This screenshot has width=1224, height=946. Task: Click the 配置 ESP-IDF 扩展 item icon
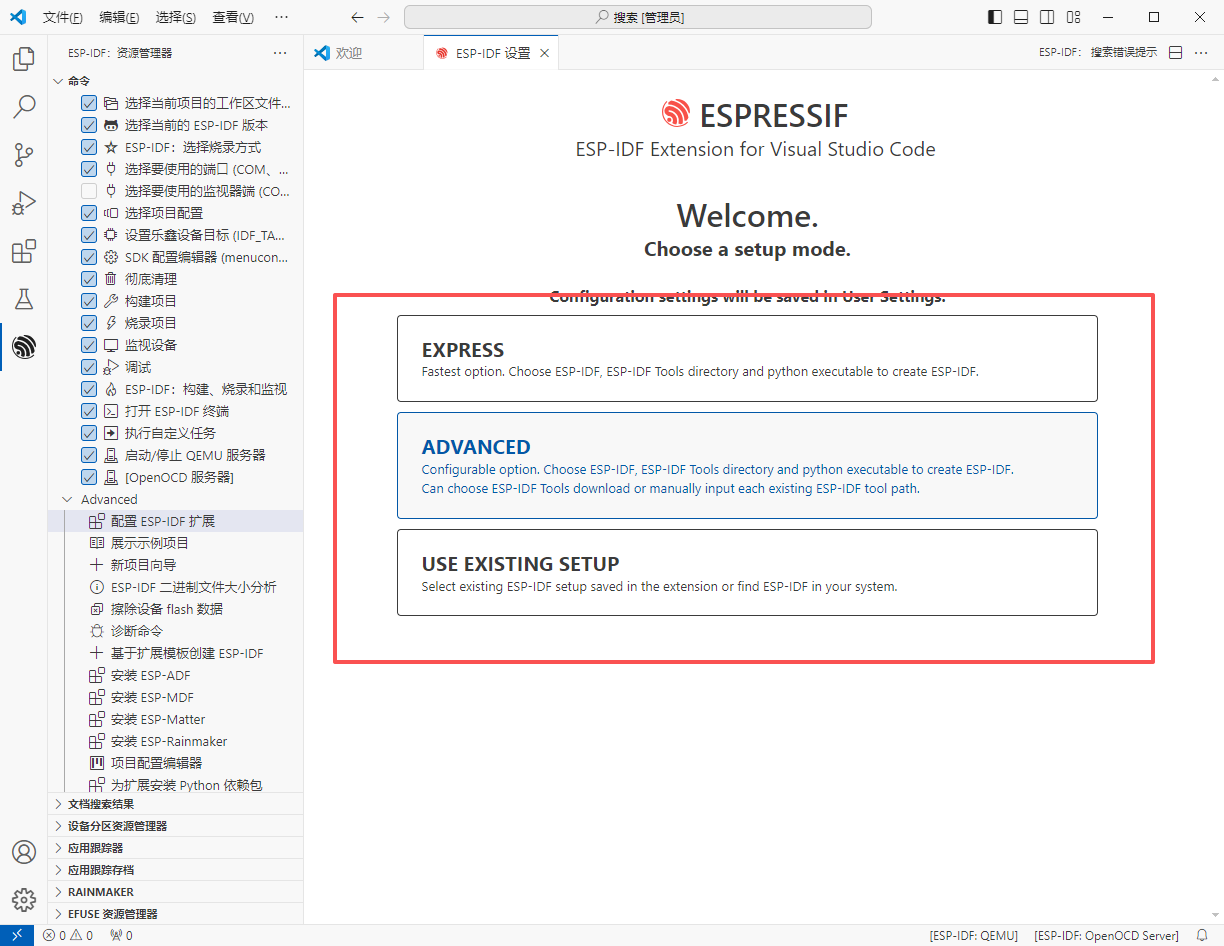(96, 521)
